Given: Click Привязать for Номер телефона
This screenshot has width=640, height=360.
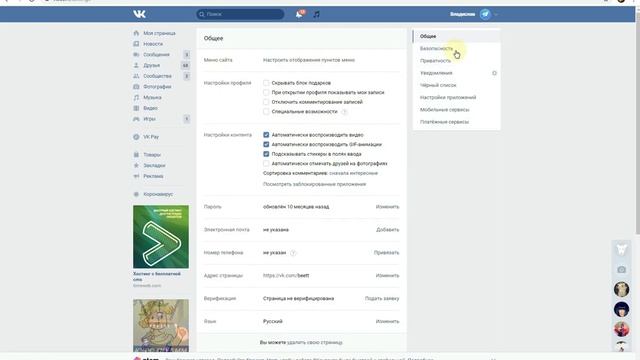Looking at the screenshot, I should 386,253.
